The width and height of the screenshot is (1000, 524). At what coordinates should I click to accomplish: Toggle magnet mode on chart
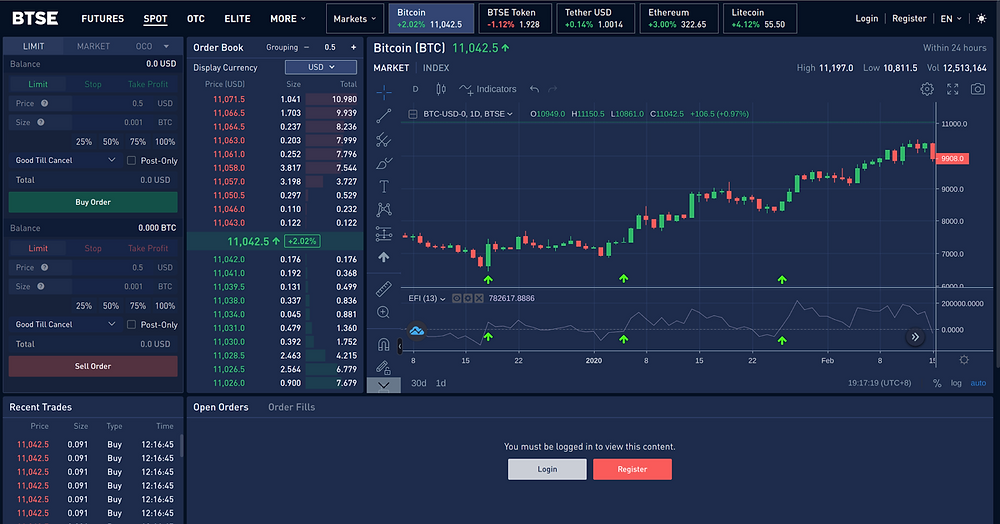click(x=384, y=344)
